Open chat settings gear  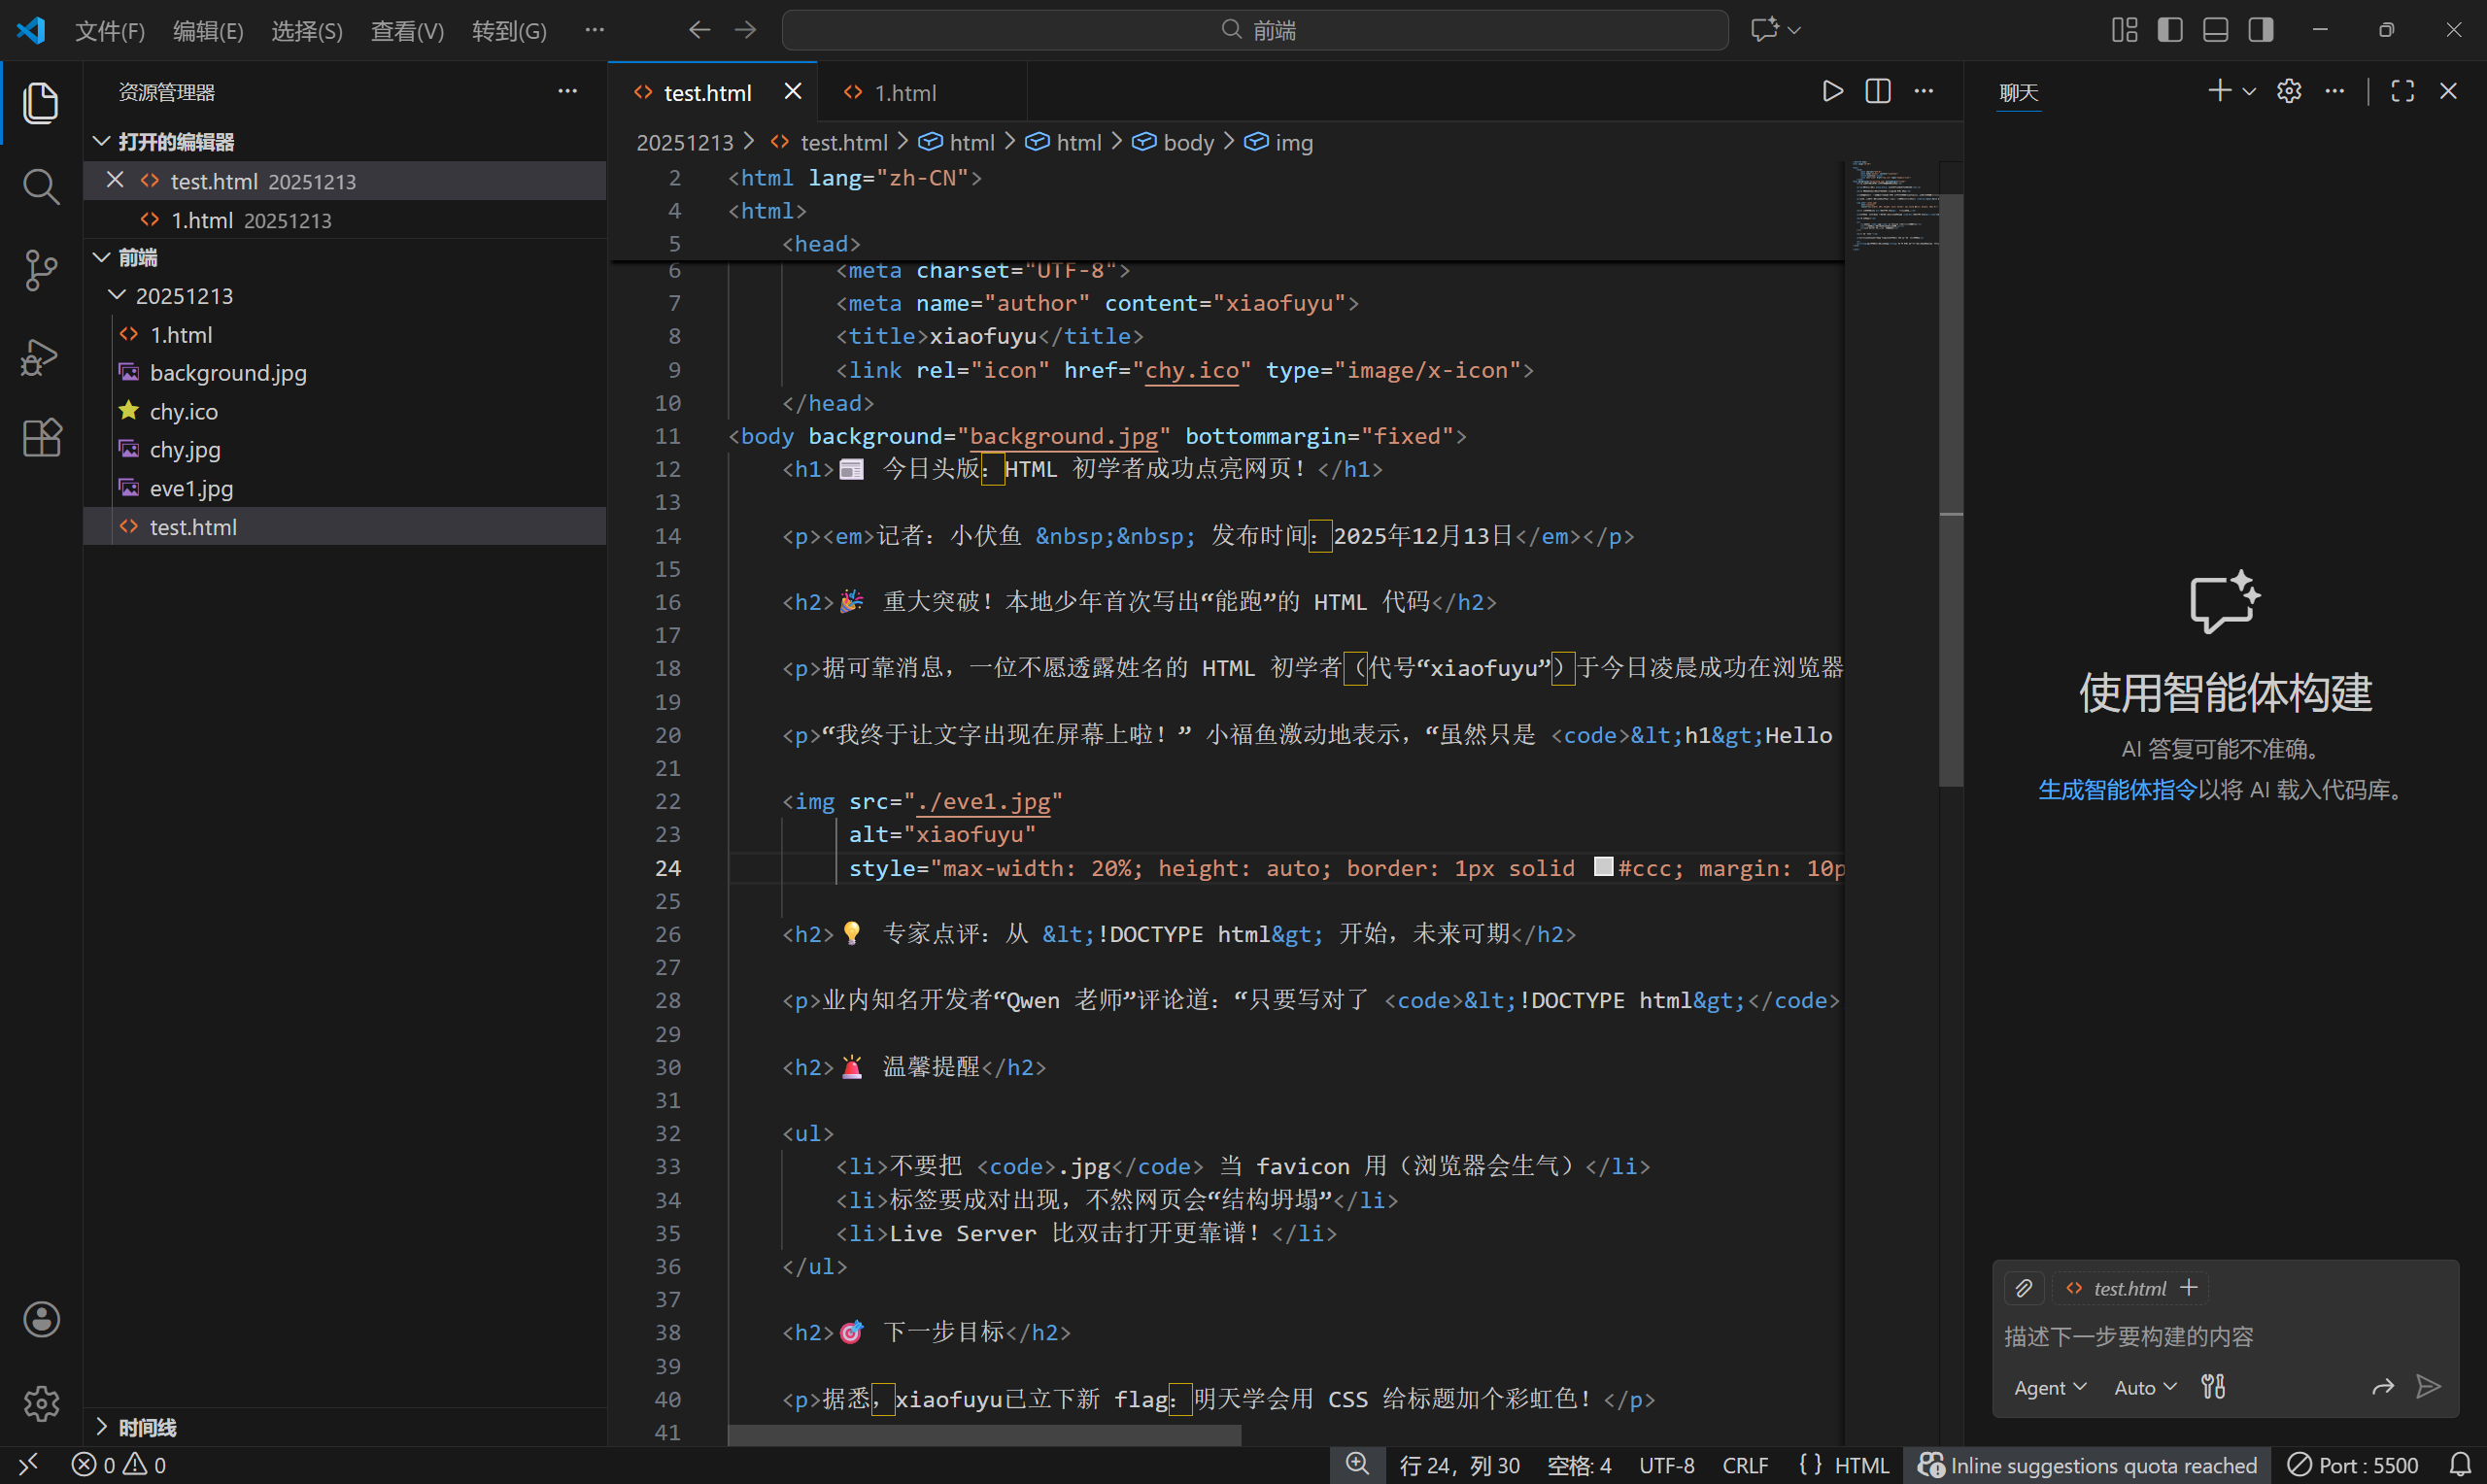tap(2289, 92)
